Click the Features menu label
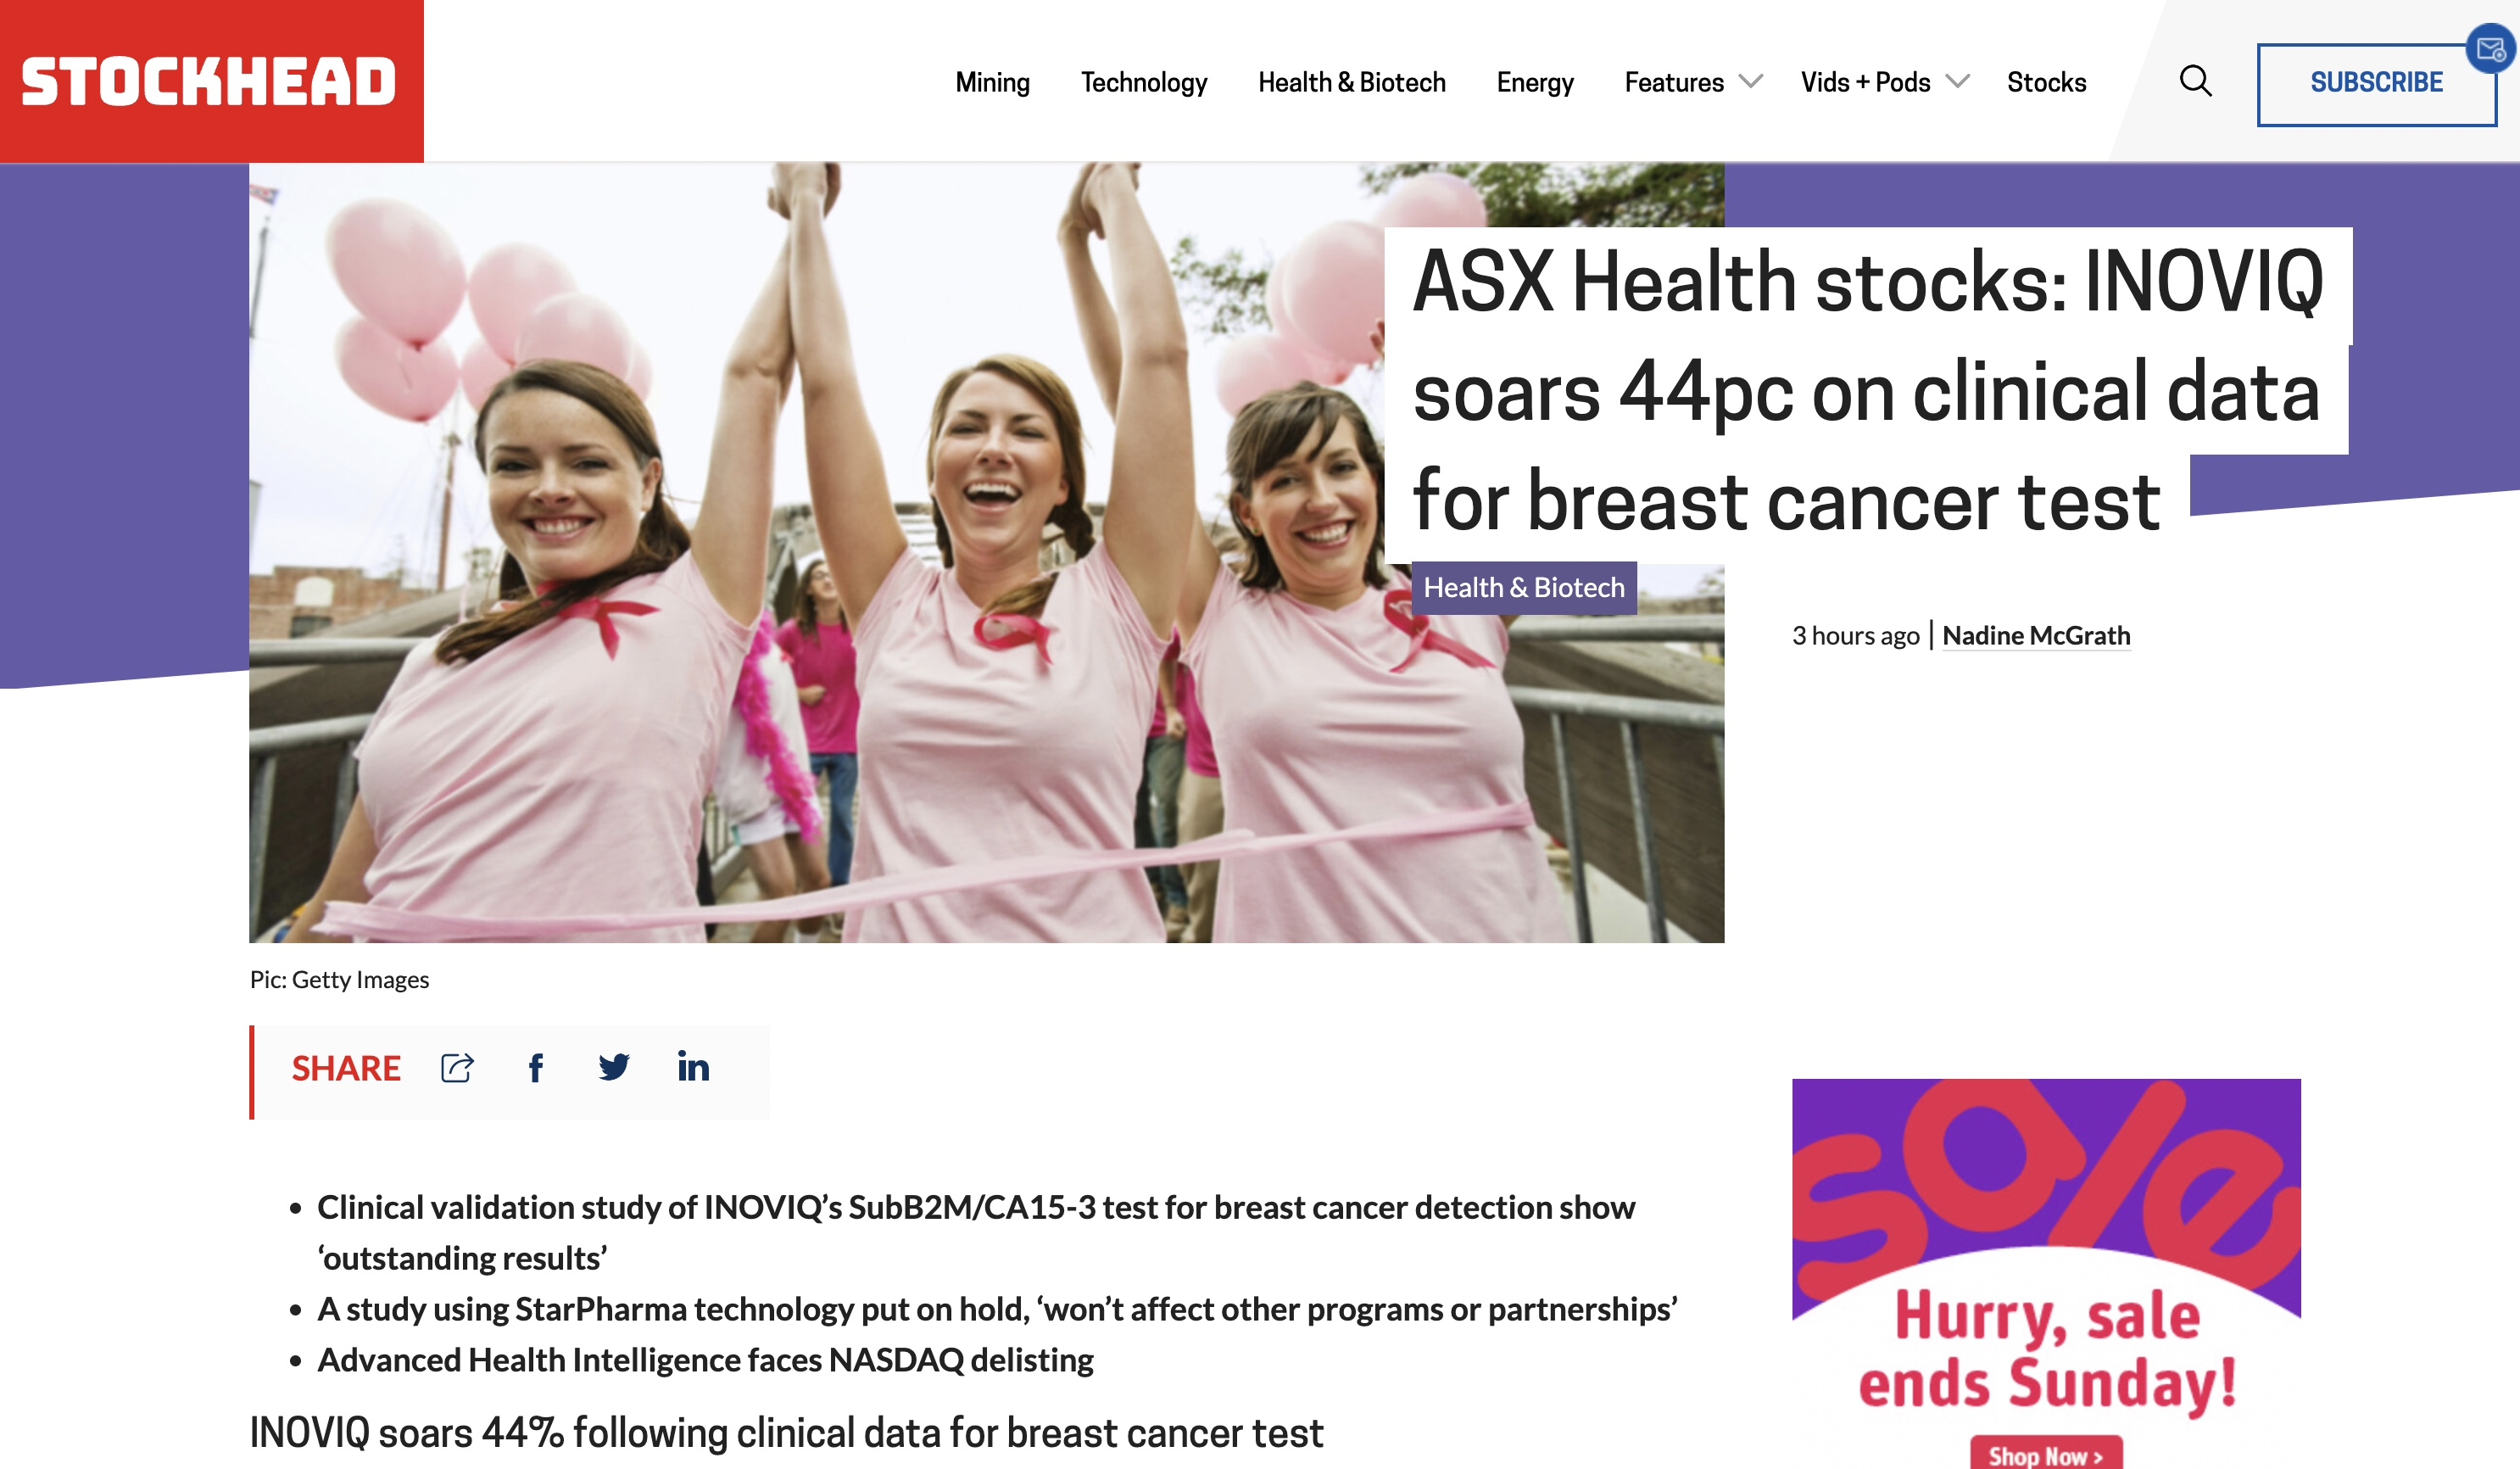The height and width of the screenshot is (1469, 2520). (1674, 82)
